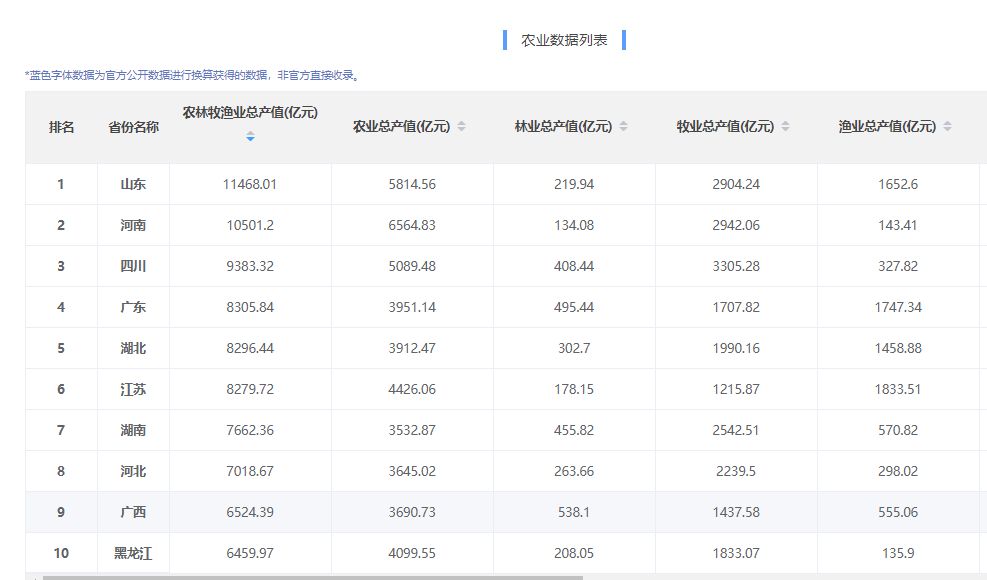The image size is (987, 580).
Task: Click the horizontal scrollbar below the table
Action: click(313, 577)
